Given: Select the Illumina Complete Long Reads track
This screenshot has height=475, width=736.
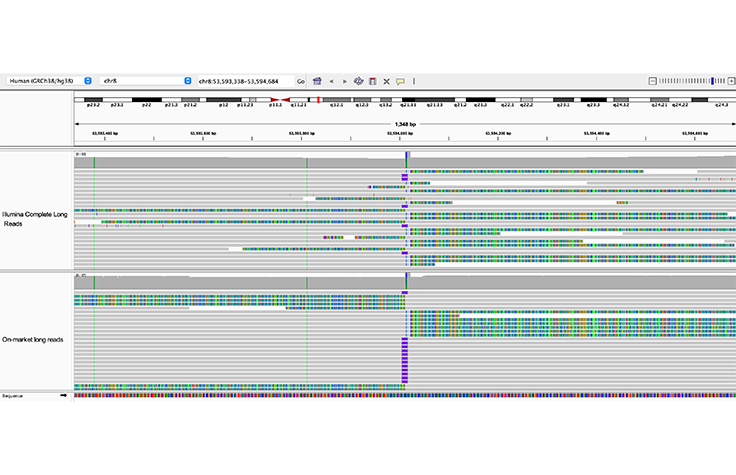Looking at the screenshot, I should [x=36, y=218].
